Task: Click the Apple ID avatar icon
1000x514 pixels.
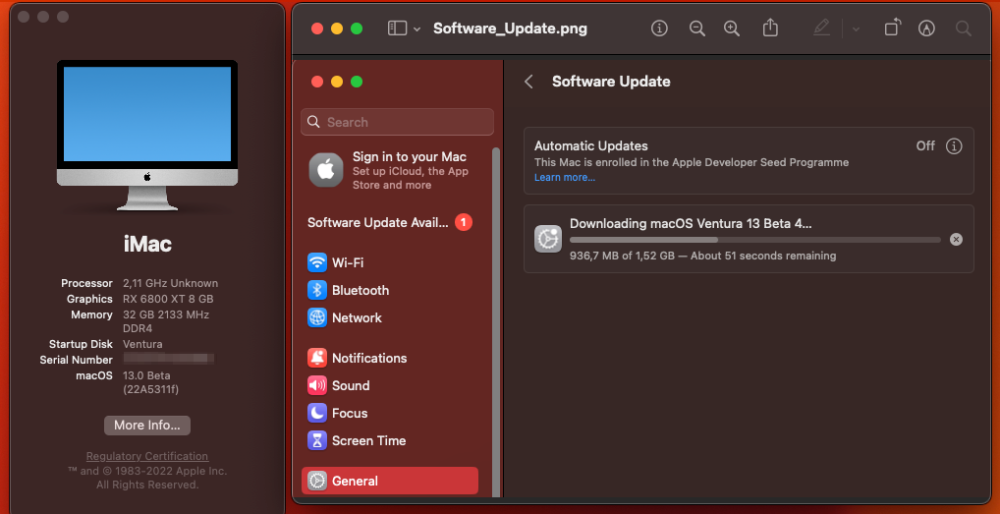Action: click(x=326, y=170)
